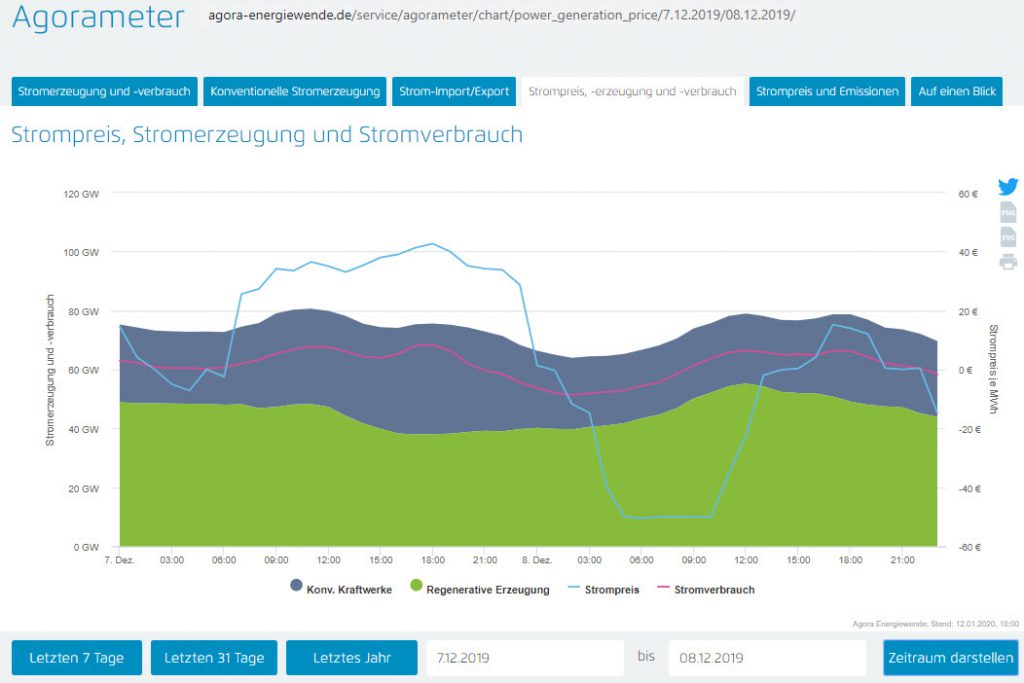The height and width of the screenshot is (683, 1024).
Task: Open the Strom-Import/Export tab
Action: (x=454, y=91)
